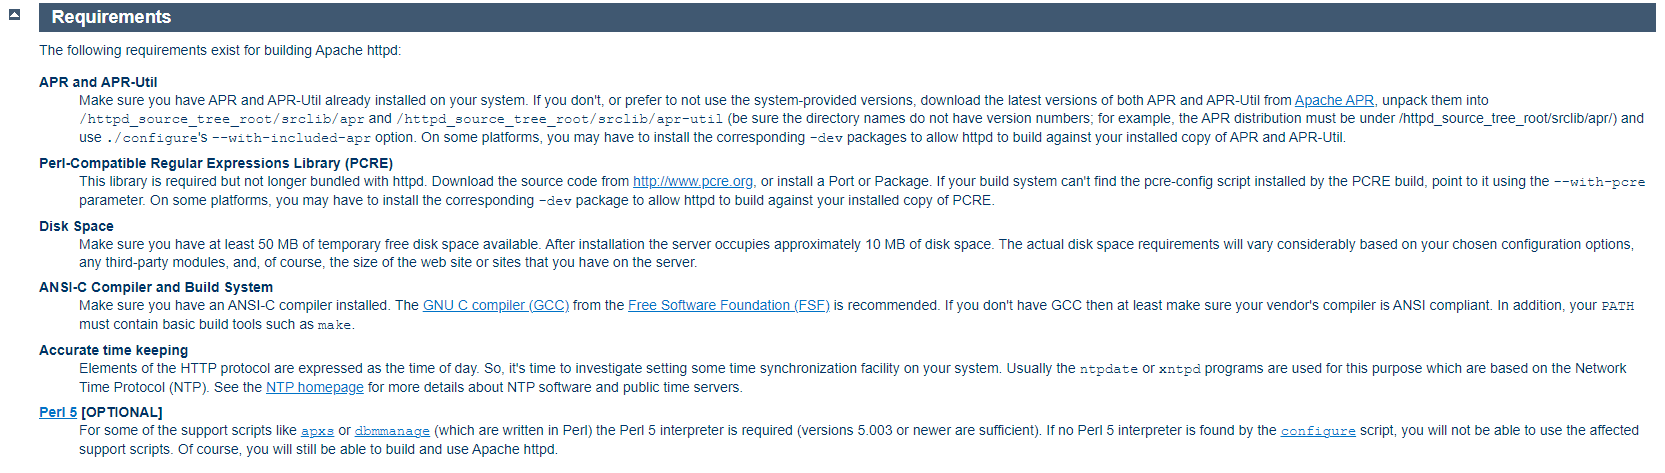Open the NTP homepage link
This screenshot has height=473, width=1665.
314,387
